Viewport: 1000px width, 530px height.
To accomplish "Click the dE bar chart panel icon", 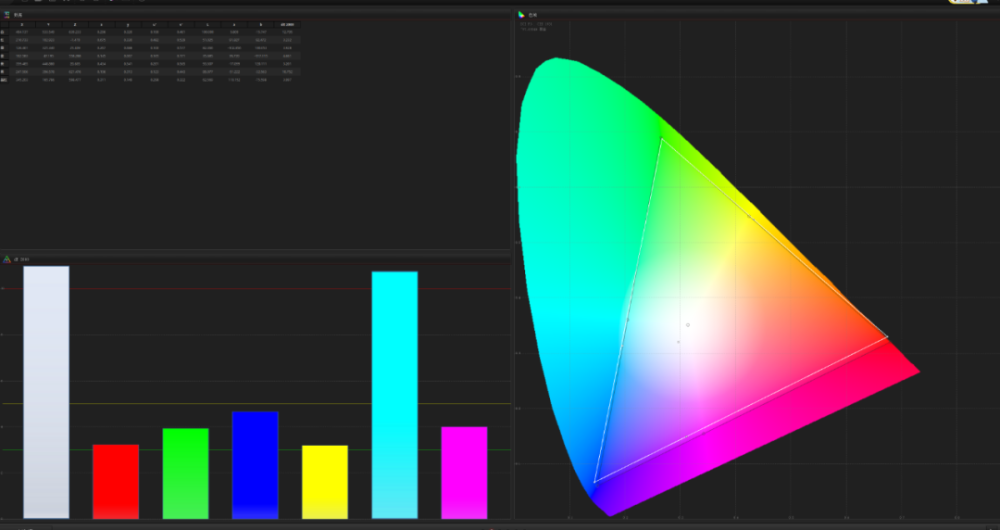I will coord(8,259).
